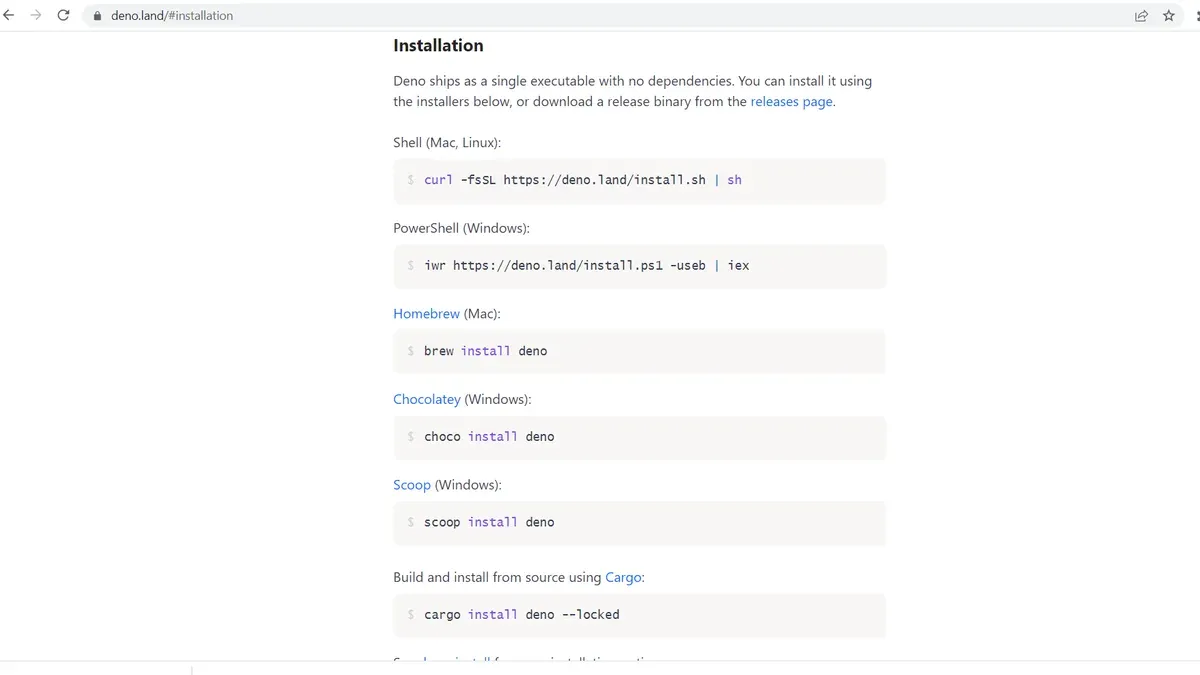The height and width of the screenshot is (675, 1200).
Task: Click the choco install deno command
Action: click(489, 437)
